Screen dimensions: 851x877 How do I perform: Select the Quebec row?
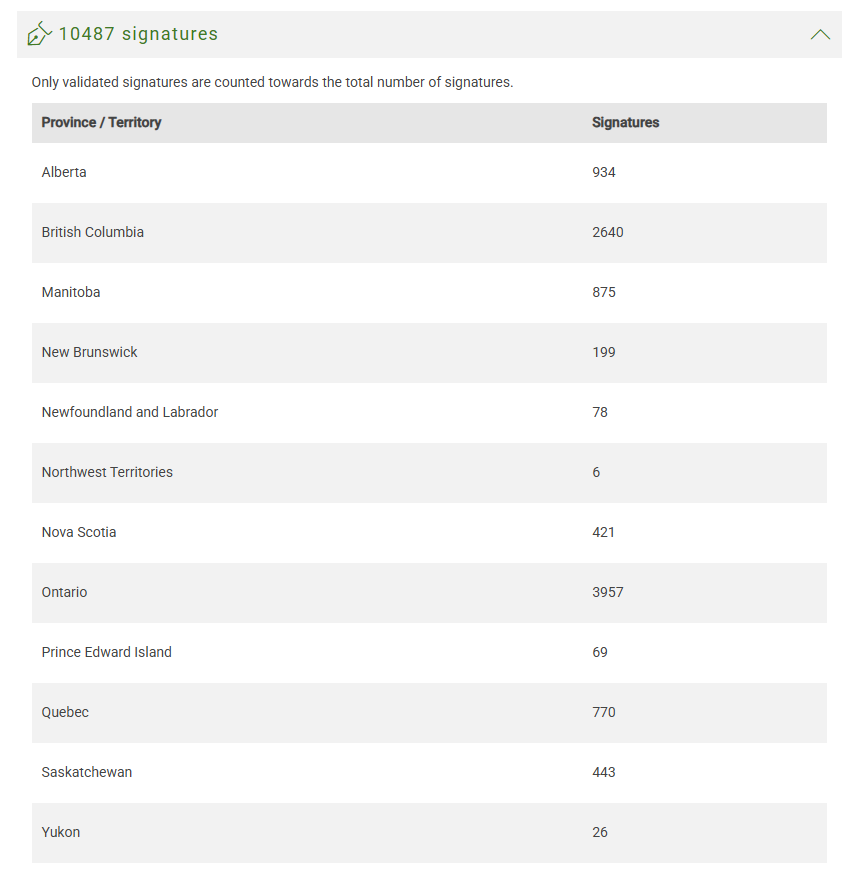pyautogui.click(x=65, y=712)
